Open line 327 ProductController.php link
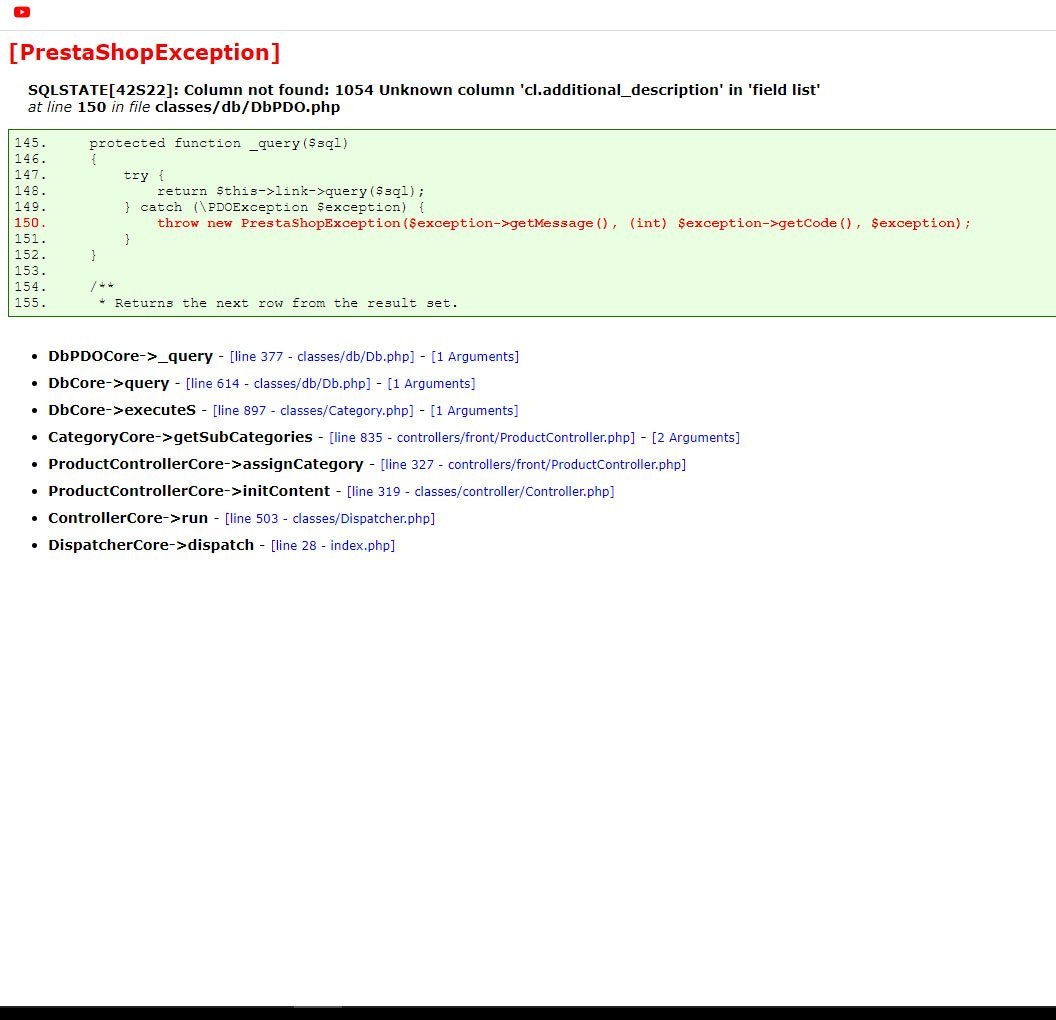 click(x=533, y=464)
